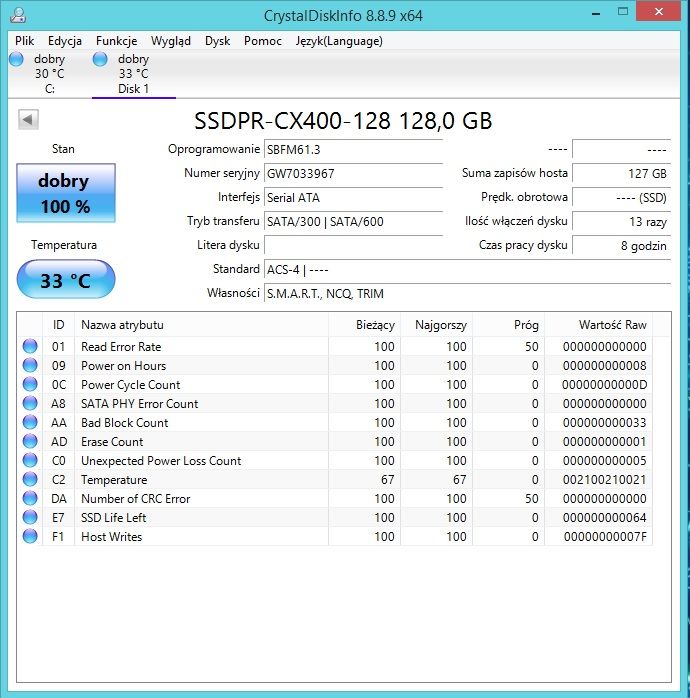This screenshot has width=690, height=698.
Task: Go to previous disk with left arrow
Action: pos(28,120)
